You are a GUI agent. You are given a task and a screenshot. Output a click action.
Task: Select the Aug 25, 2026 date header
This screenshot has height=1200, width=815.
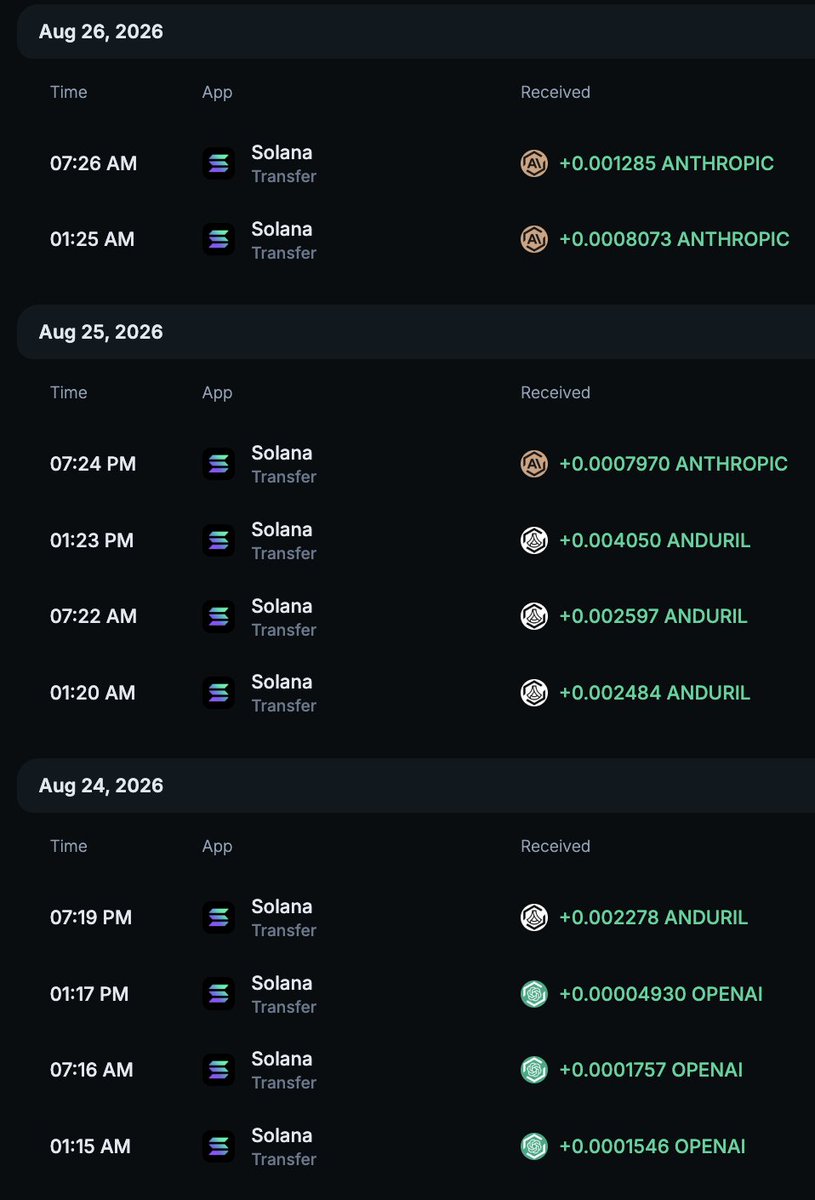pyautogui.click(x=416, y=332)
